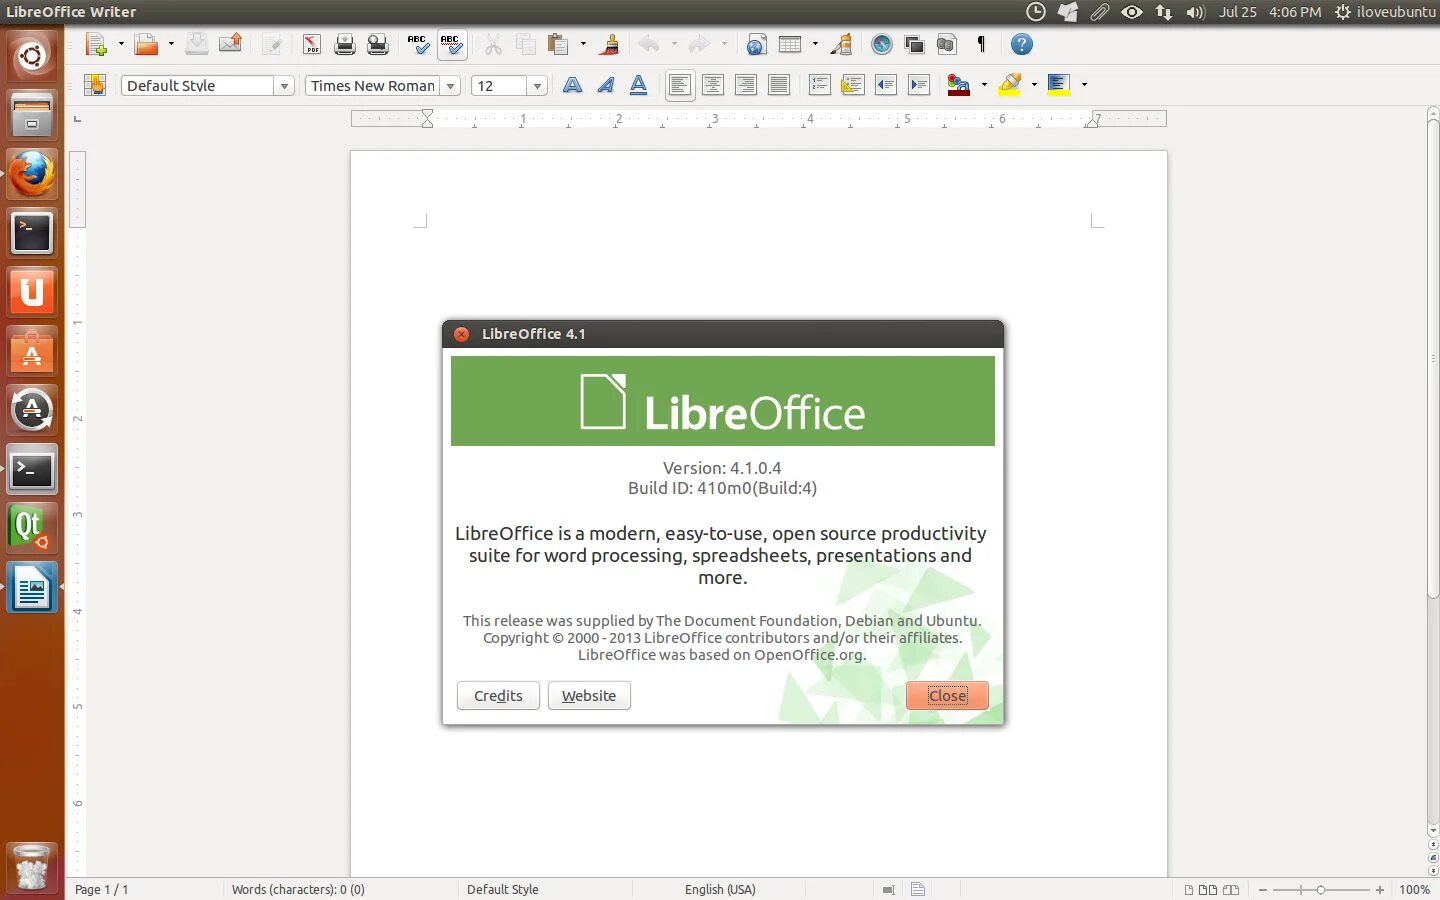Open the Data Sources icon

click(x=947, y=44)
